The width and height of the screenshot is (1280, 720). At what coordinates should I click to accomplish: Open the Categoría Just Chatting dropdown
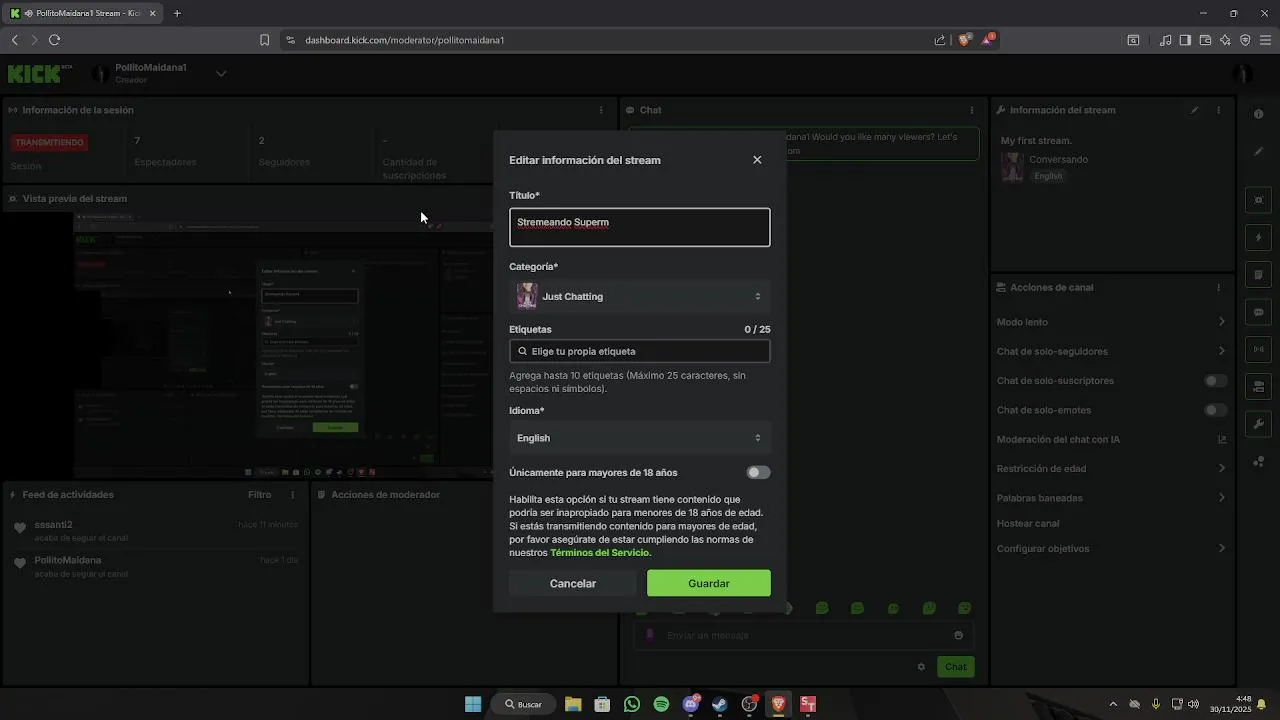coord(640,296)
